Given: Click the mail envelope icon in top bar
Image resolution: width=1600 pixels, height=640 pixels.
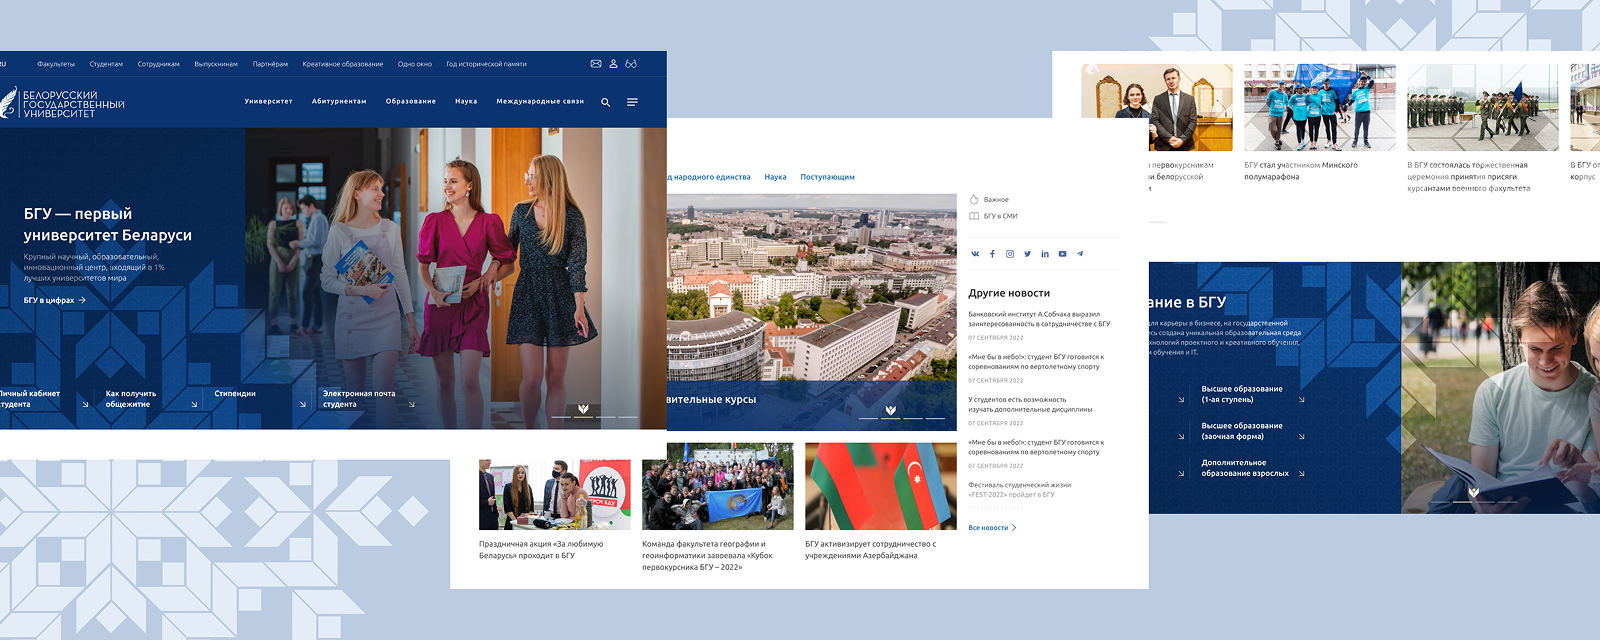Looking at the screenshot, I should coord(596,64).
